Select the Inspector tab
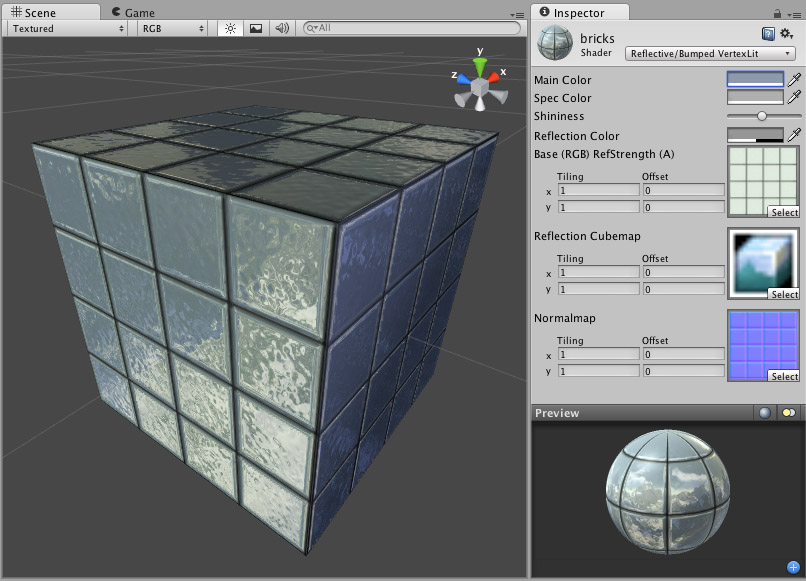 point(580,14)
